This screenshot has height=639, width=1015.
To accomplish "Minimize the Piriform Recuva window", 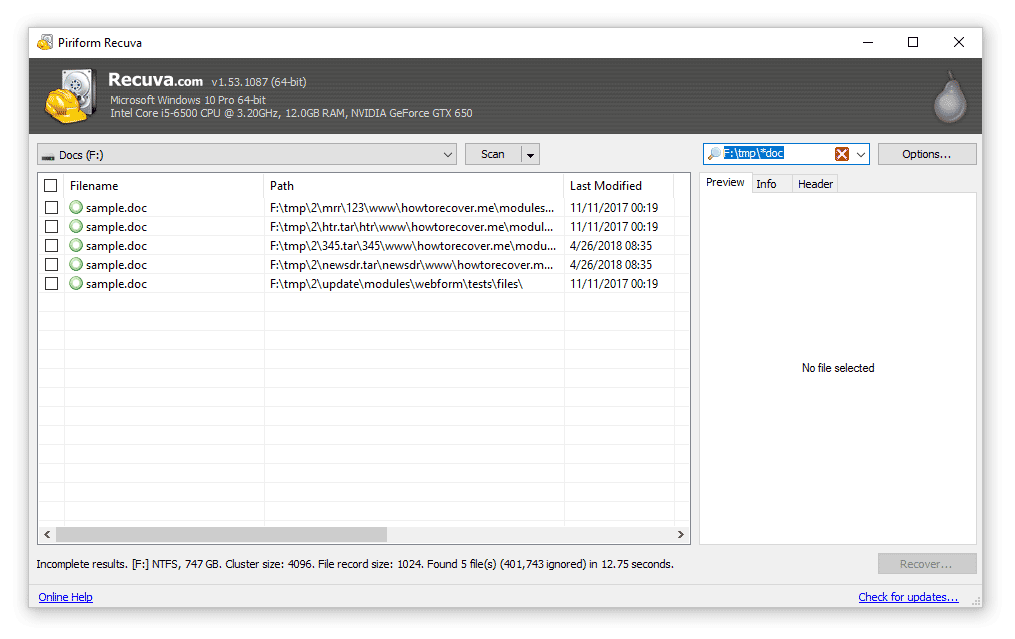I will tap(868, 43).
